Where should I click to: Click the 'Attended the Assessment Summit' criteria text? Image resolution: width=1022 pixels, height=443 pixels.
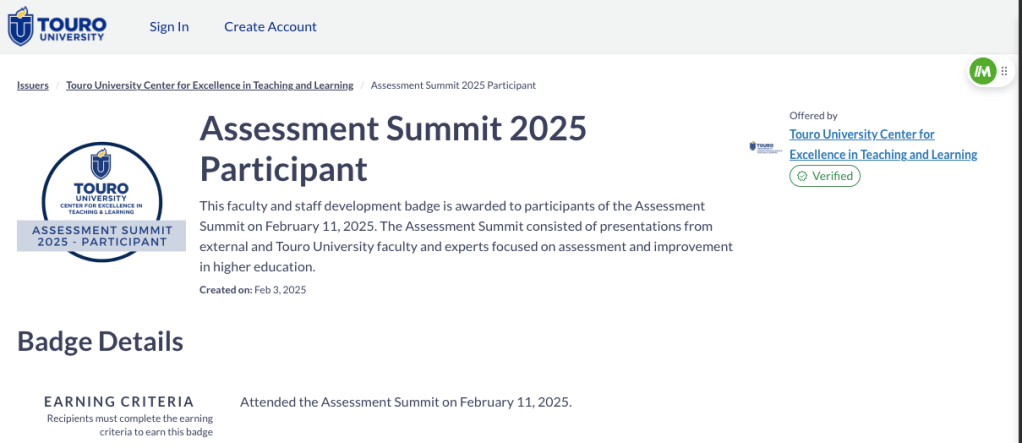405,402
